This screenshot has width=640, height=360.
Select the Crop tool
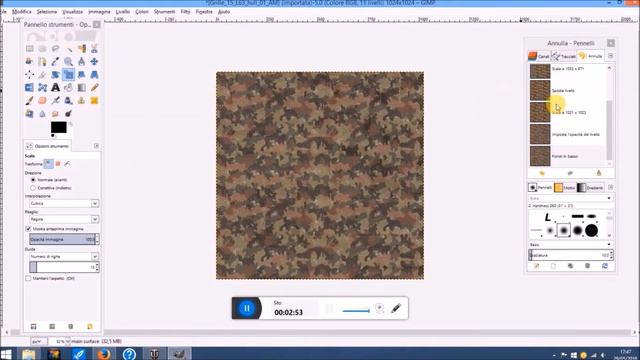(42, 75)
